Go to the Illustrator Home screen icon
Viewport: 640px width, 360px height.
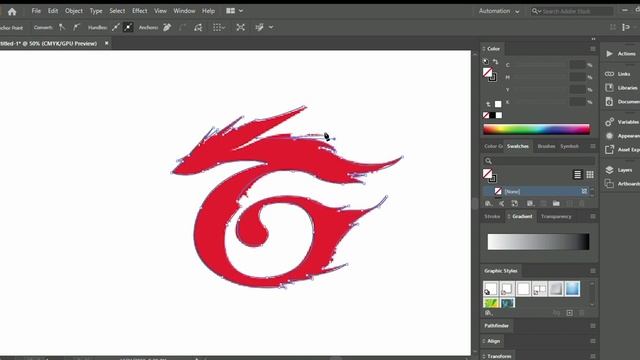(12, 11)
